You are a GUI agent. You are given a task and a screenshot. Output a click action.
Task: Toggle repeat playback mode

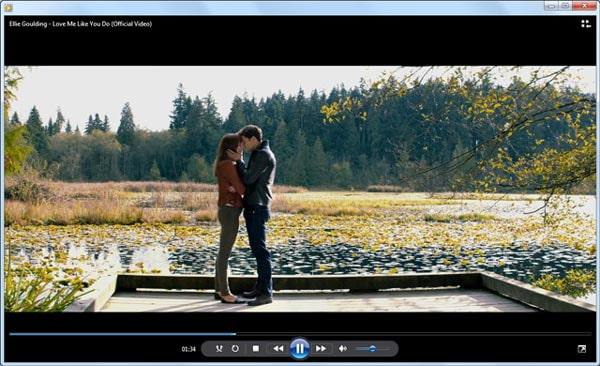235,348
